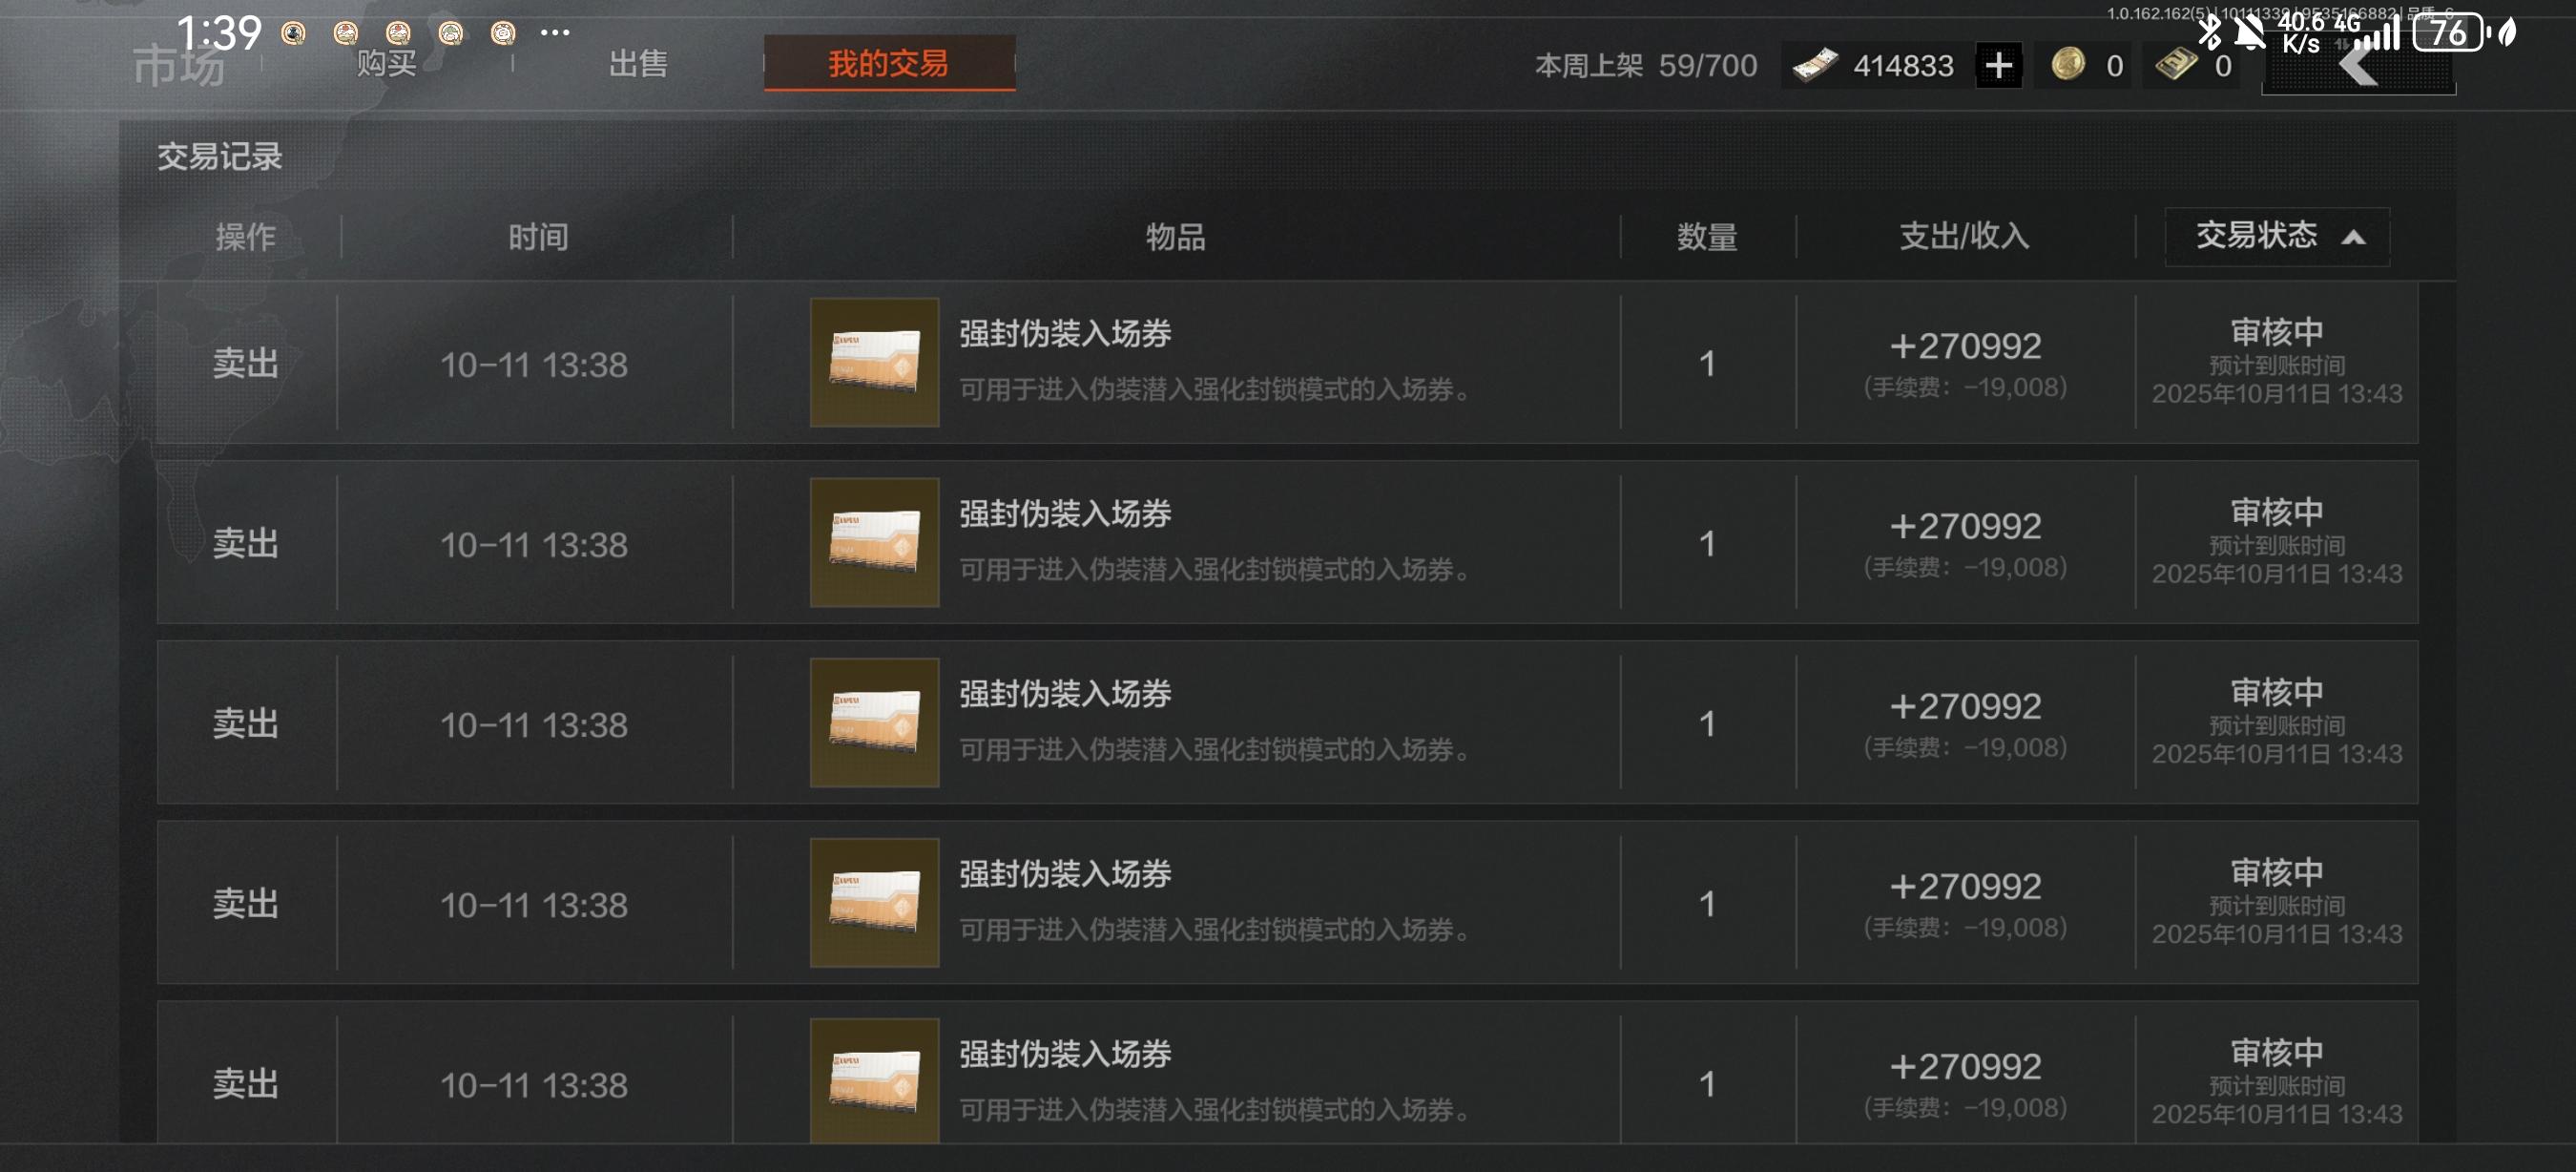2576x1172 pixels.
Task: Click the 时间 column header
Action: tap(538, 237)
